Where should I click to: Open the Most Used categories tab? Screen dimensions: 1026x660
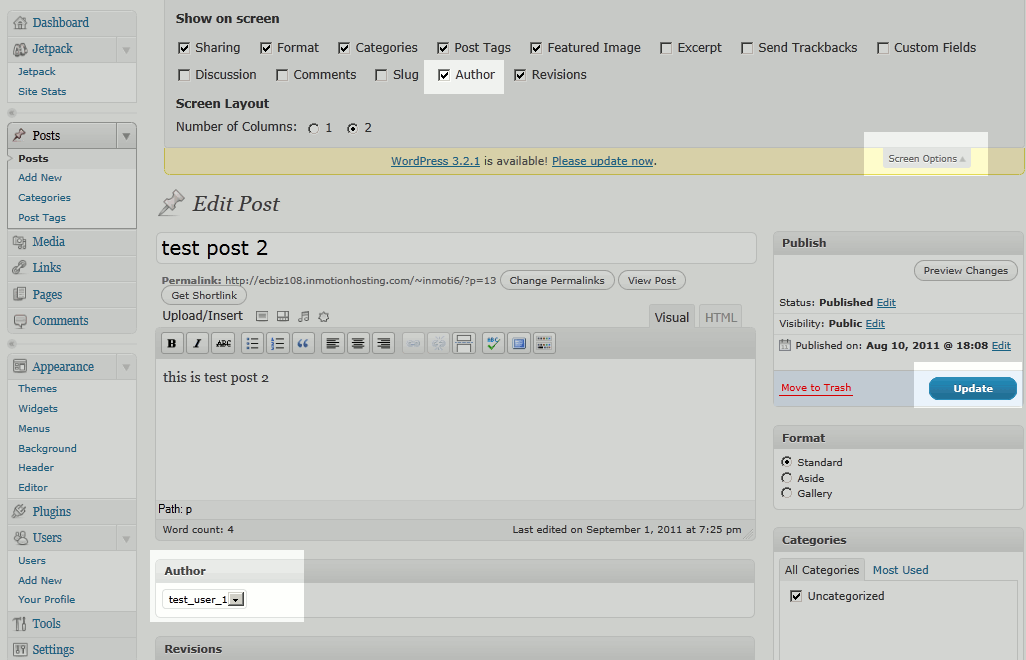(x=900, y=570)
